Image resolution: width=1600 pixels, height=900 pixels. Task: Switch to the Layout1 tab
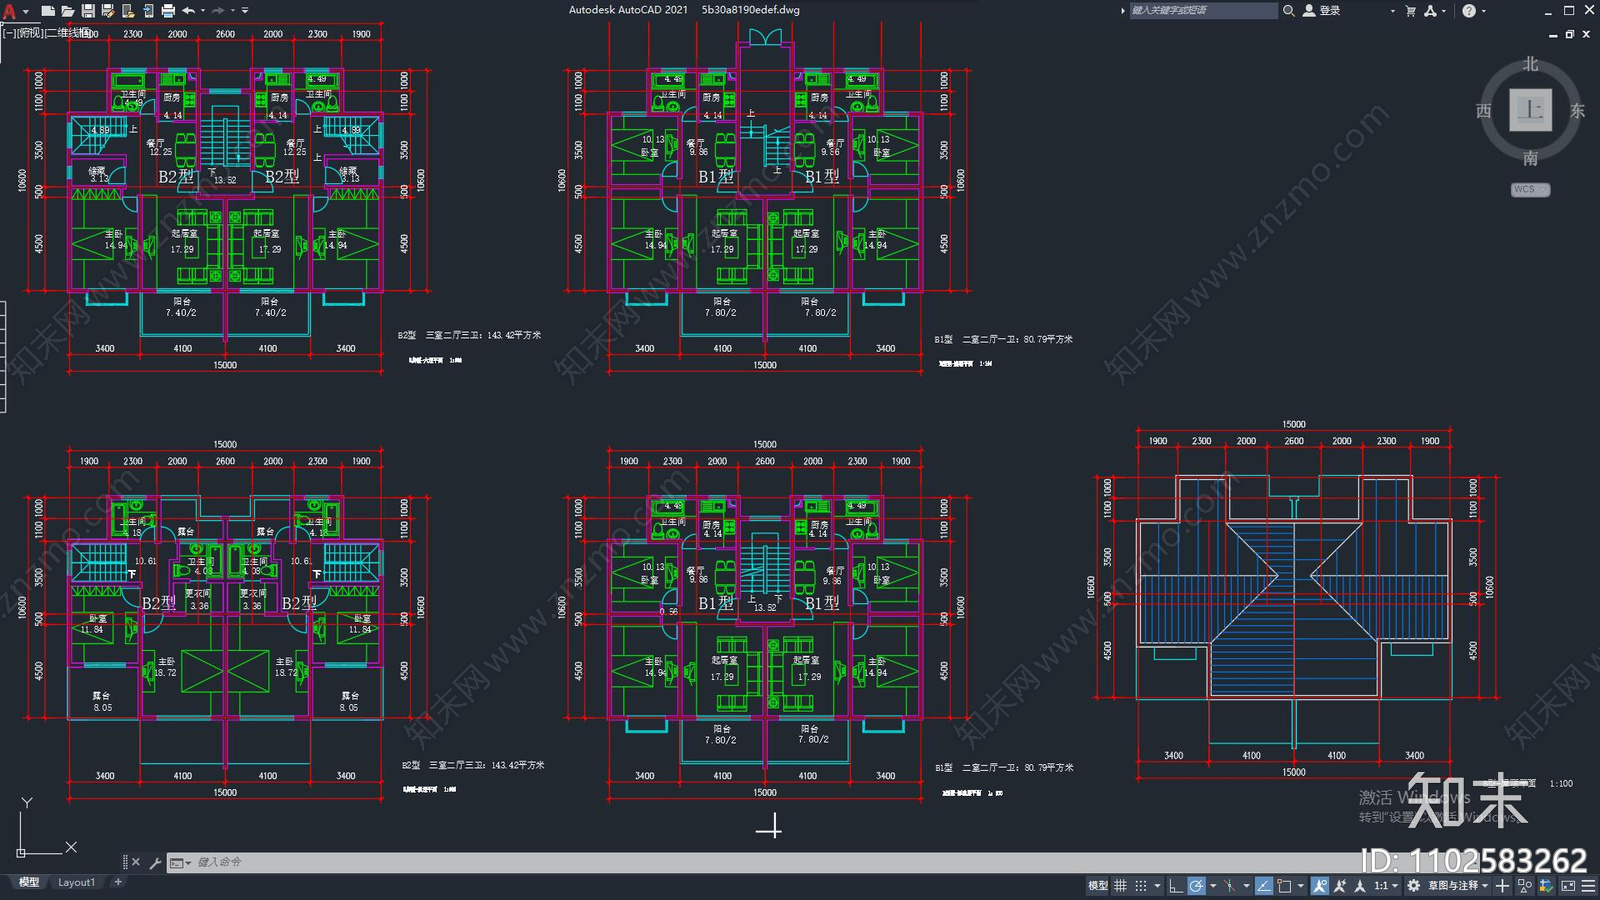coord(76,882)
